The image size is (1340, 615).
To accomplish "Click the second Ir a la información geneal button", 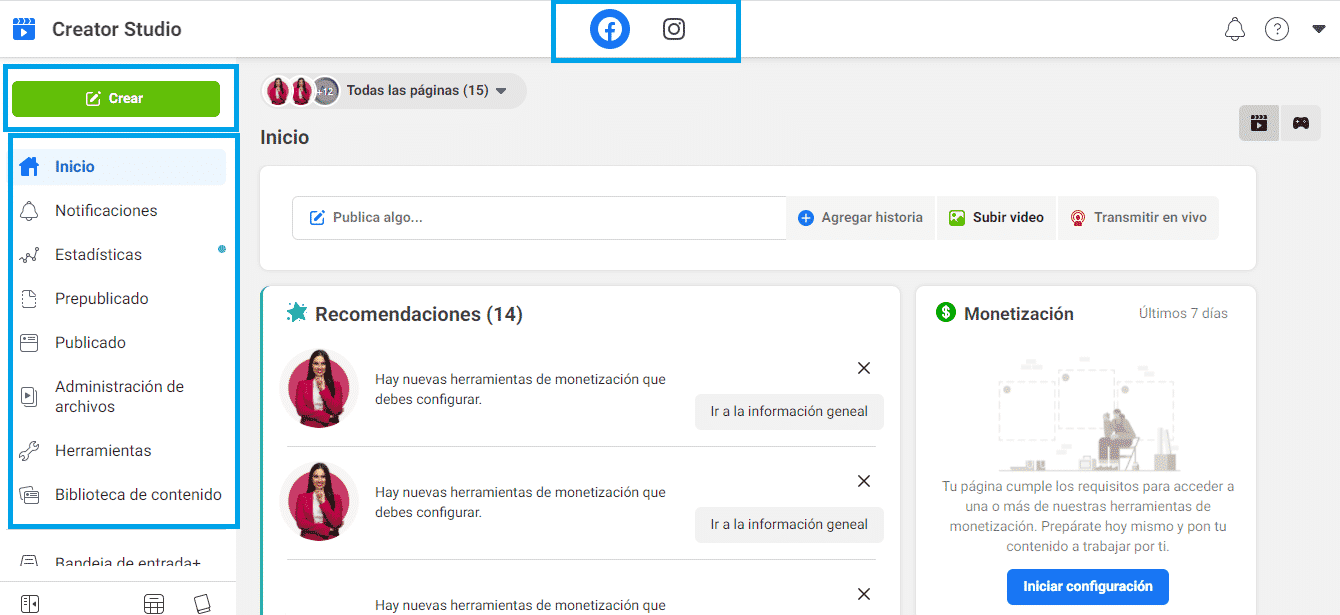I will tap(789, 524).
